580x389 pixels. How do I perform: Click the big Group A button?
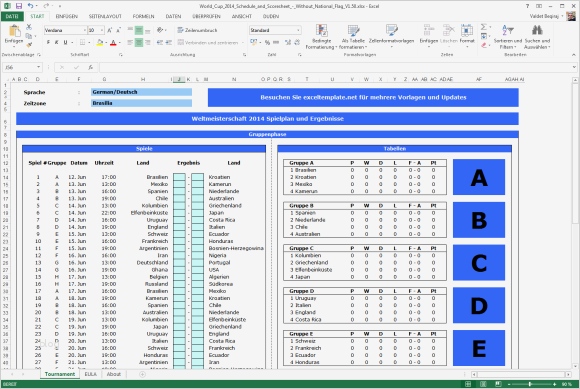[479, 177]
